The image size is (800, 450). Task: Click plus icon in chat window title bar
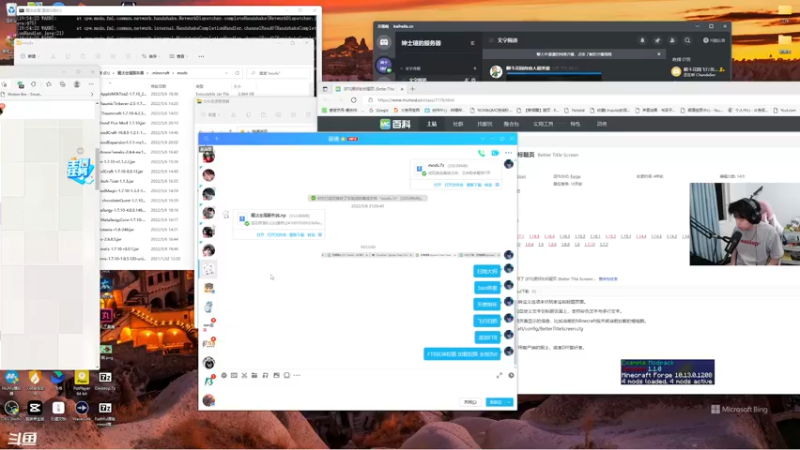[217, 138]
